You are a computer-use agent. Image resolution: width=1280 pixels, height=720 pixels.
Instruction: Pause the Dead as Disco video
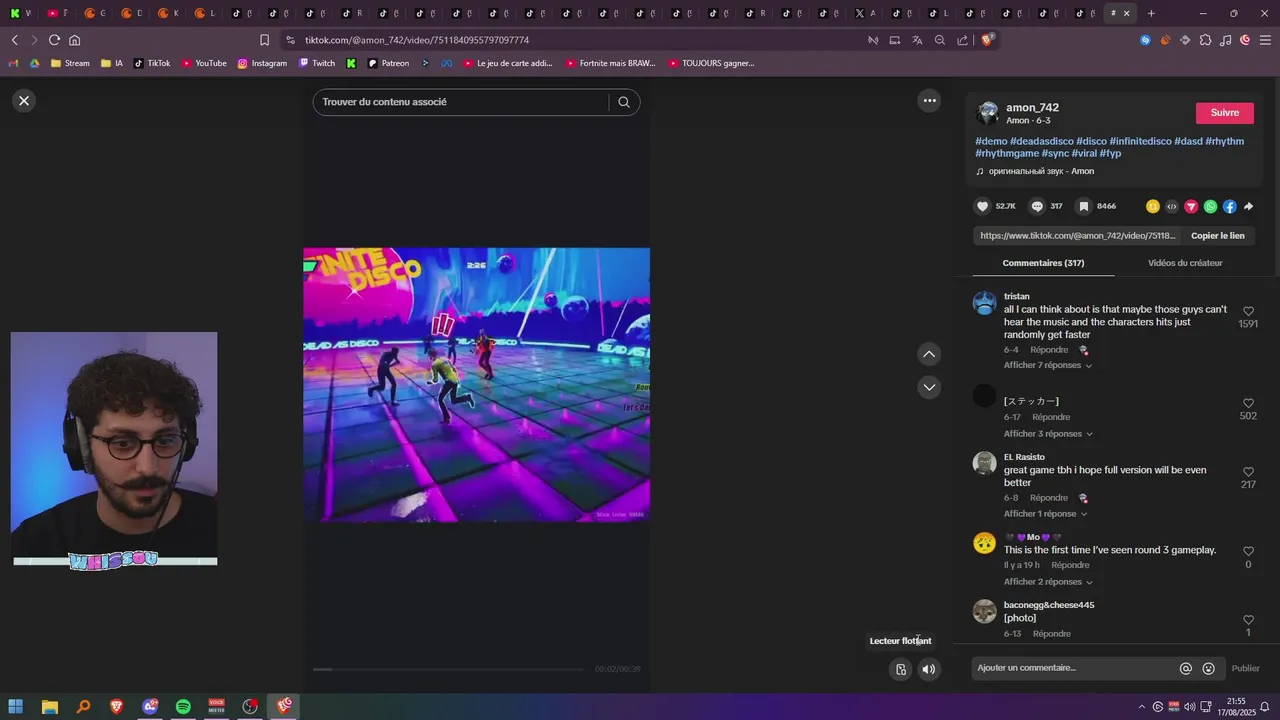coord(476,385)
